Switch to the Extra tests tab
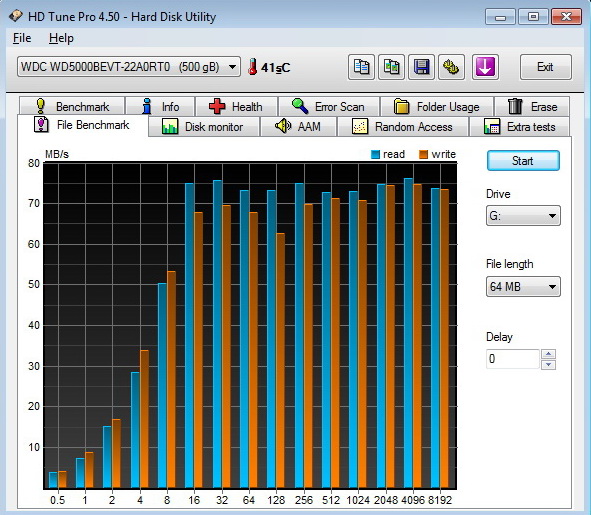The width and height of the screenshot is (591, 515). pyautogui.click(x=519, y=126)
